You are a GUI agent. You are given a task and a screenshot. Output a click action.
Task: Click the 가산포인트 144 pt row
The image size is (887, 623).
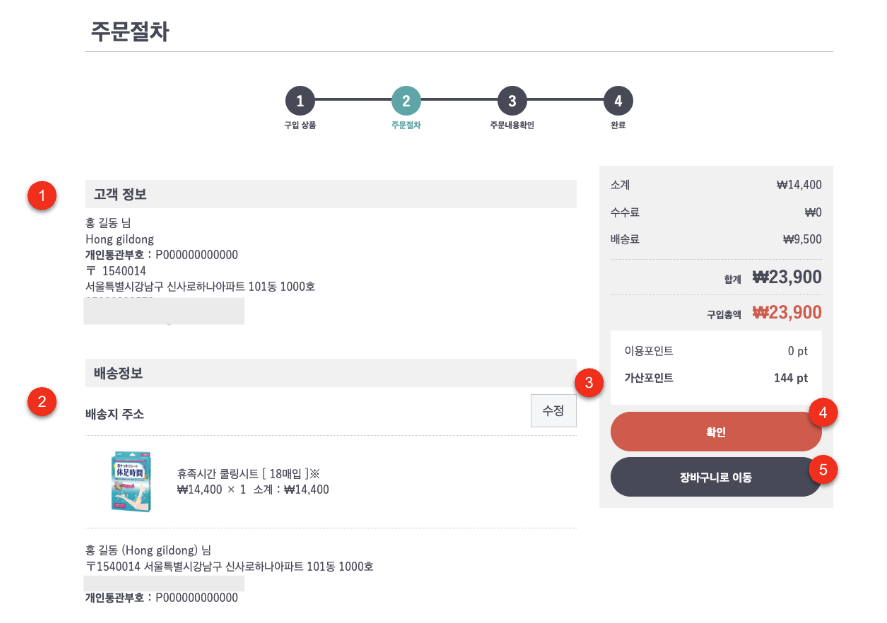[716, 378]
